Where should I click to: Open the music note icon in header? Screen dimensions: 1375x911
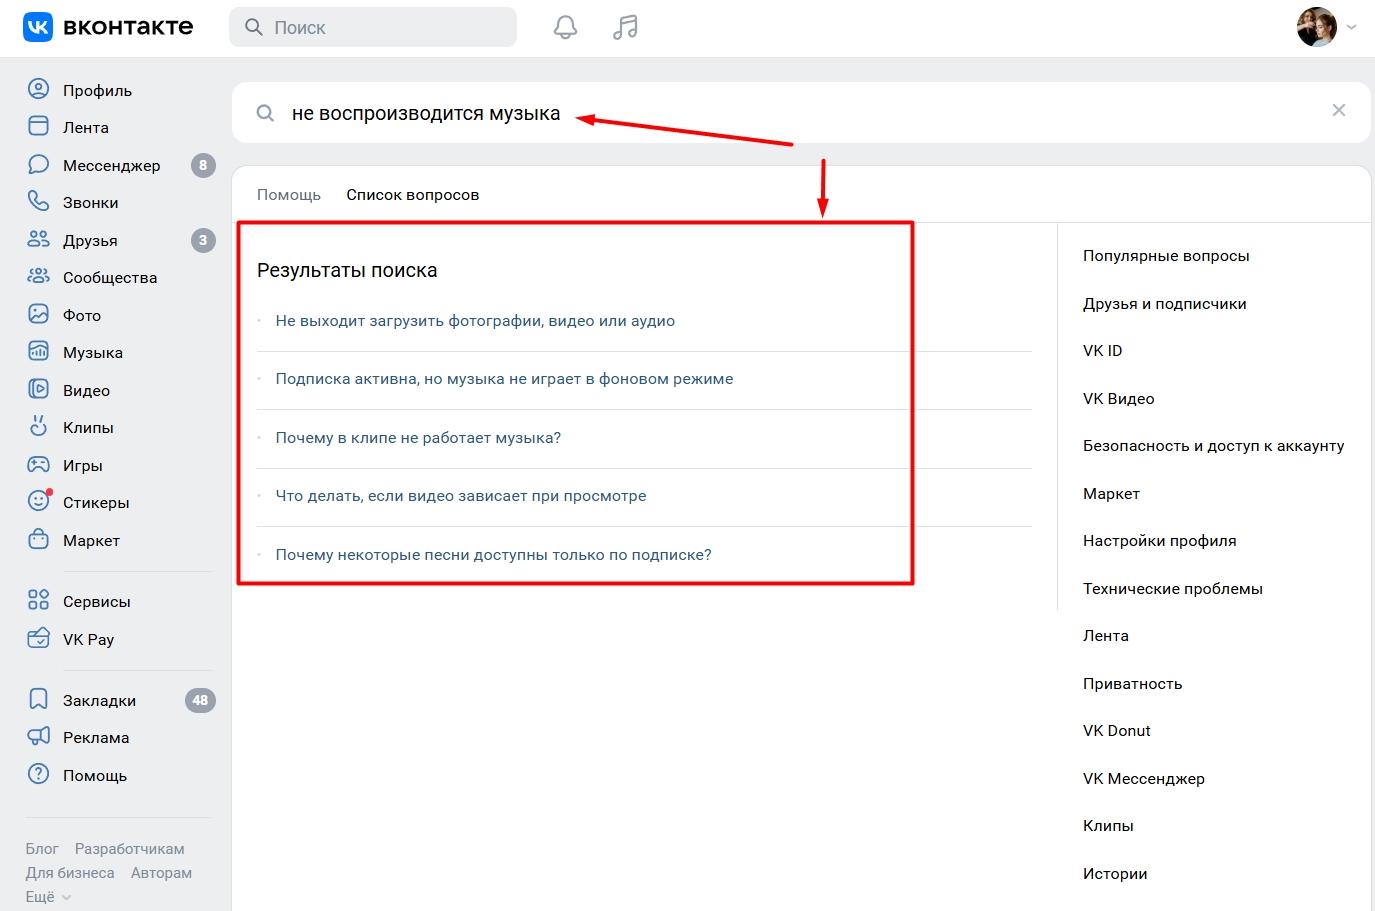(625, 27)
